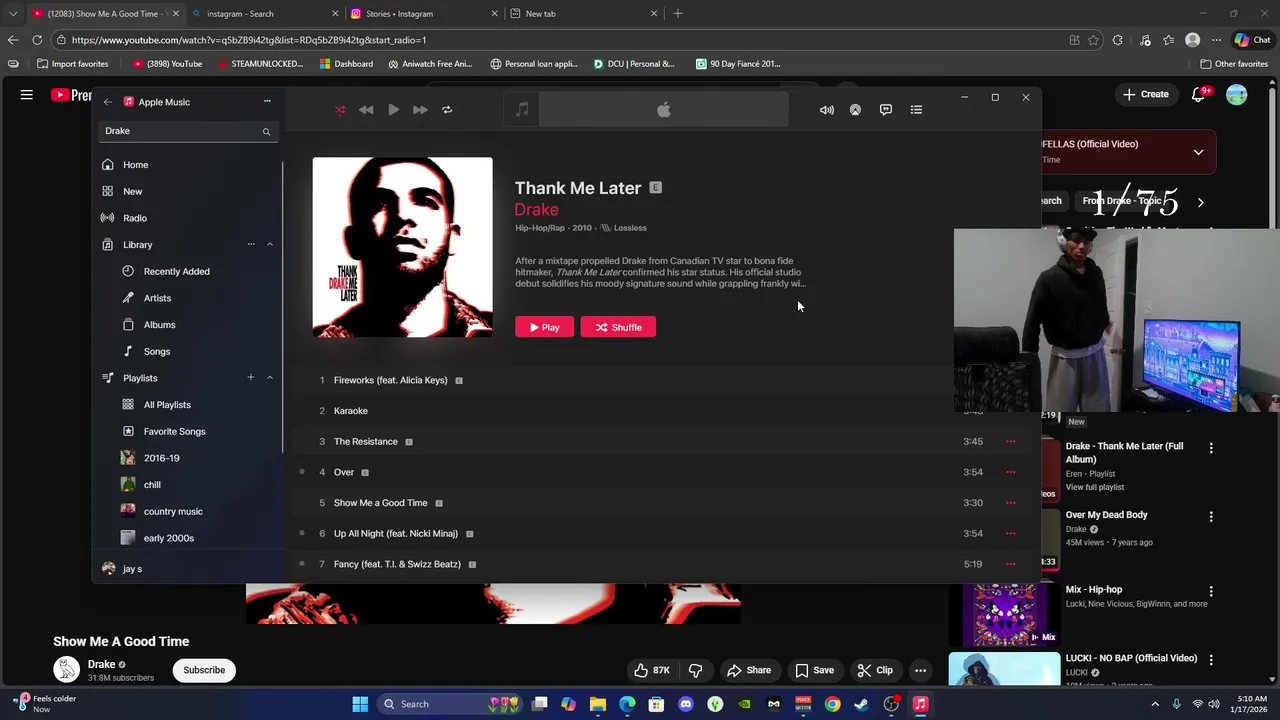
Task: Open the Apple Music sidebar ellipsis menu
Action: click(267, 101)
